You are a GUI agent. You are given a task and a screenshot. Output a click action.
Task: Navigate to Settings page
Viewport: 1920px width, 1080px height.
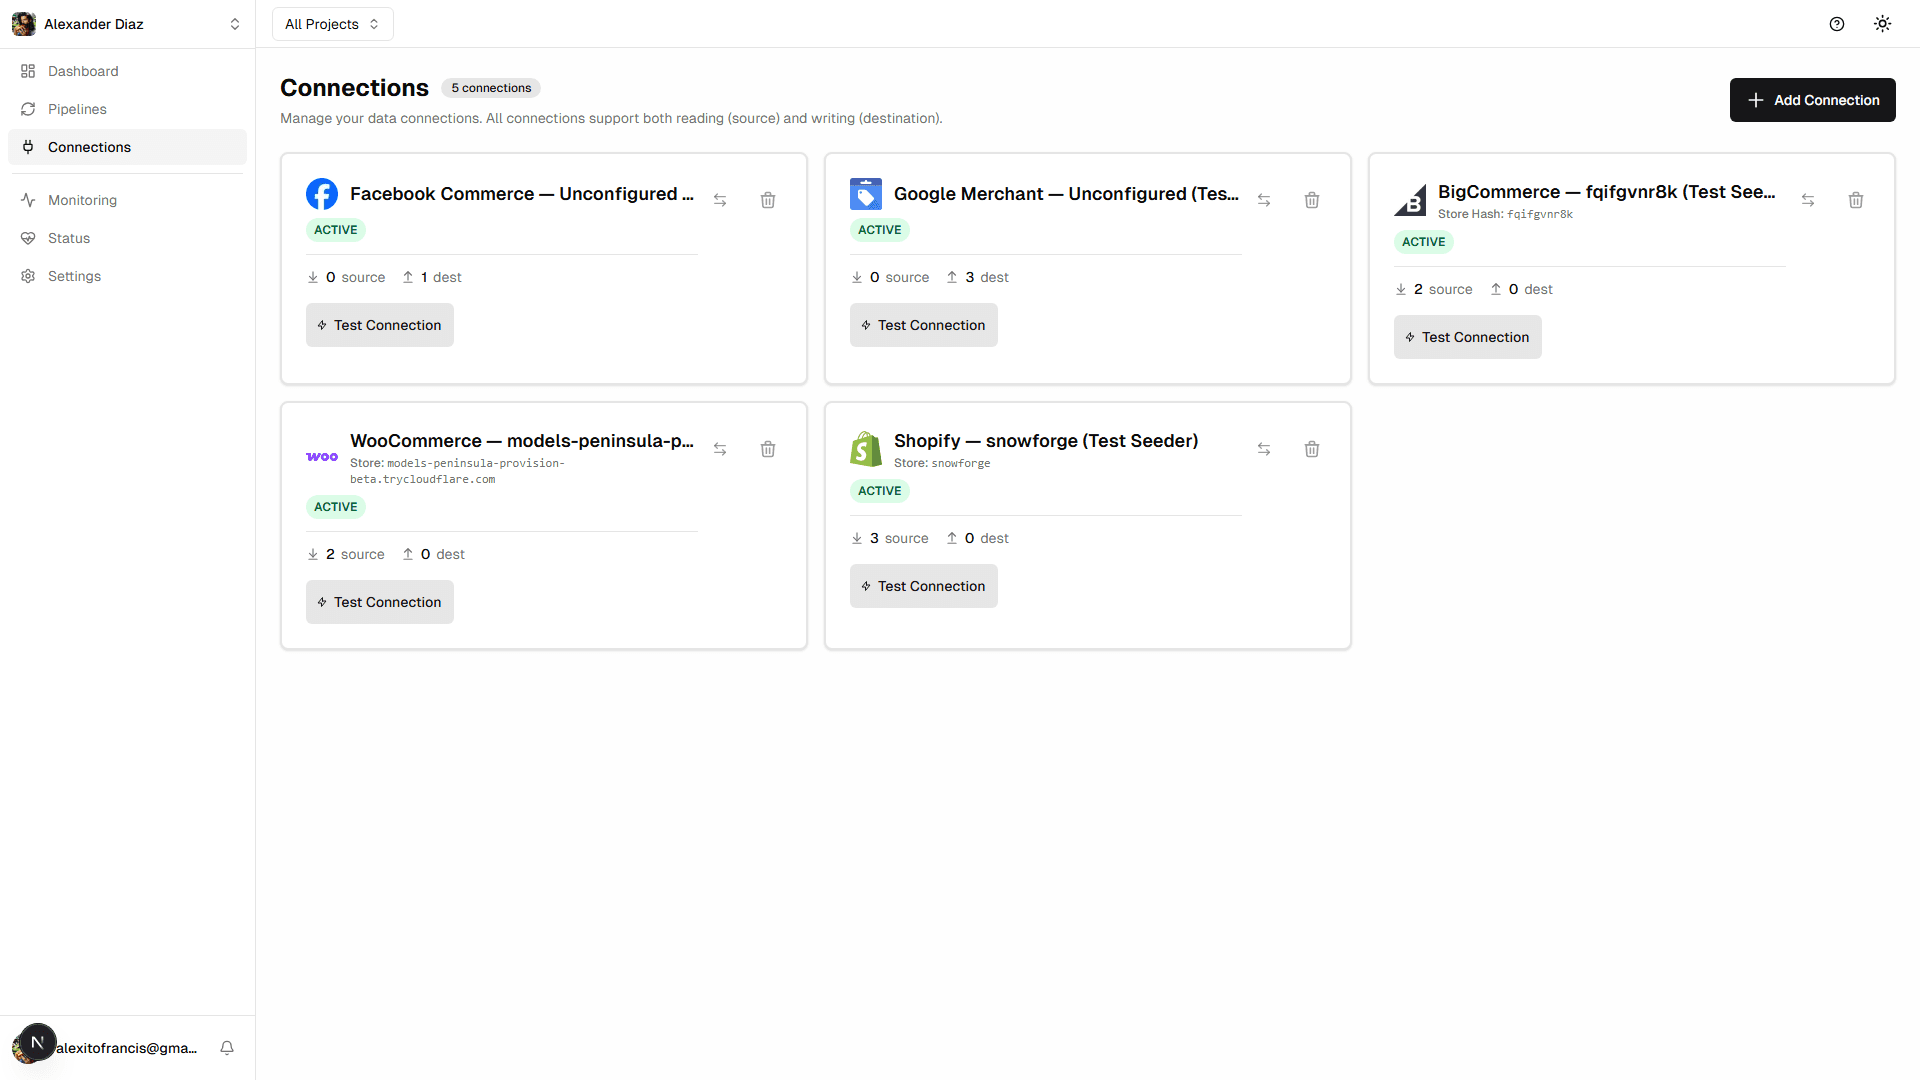click(74, 276)
